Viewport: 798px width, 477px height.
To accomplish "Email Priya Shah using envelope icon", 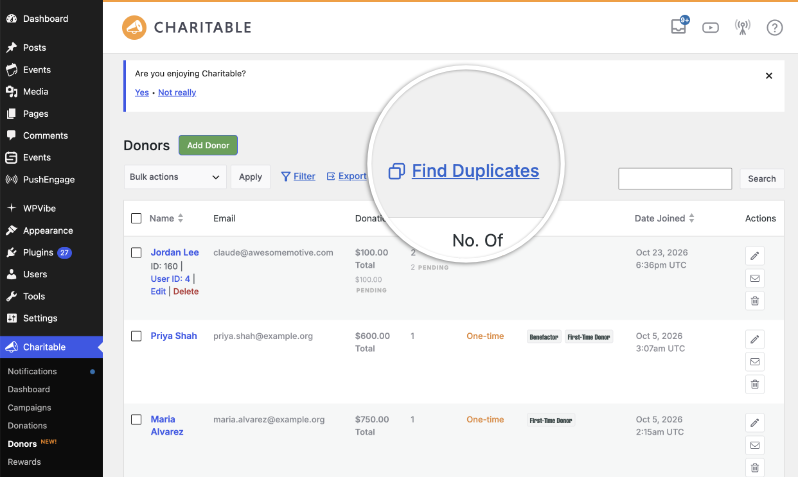I will (x=755, y=362).
